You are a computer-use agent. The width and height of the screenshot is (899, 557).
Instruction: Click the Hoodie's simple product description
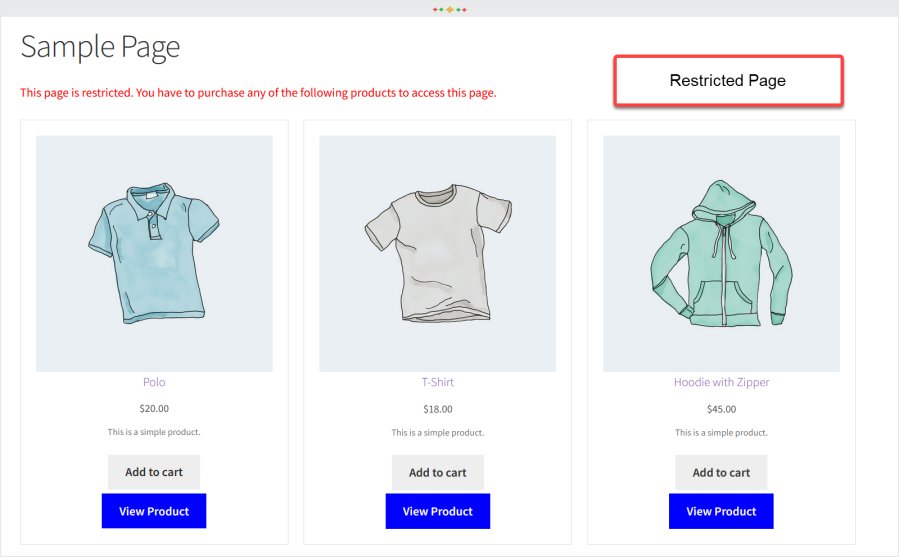(x=721, y=433)
